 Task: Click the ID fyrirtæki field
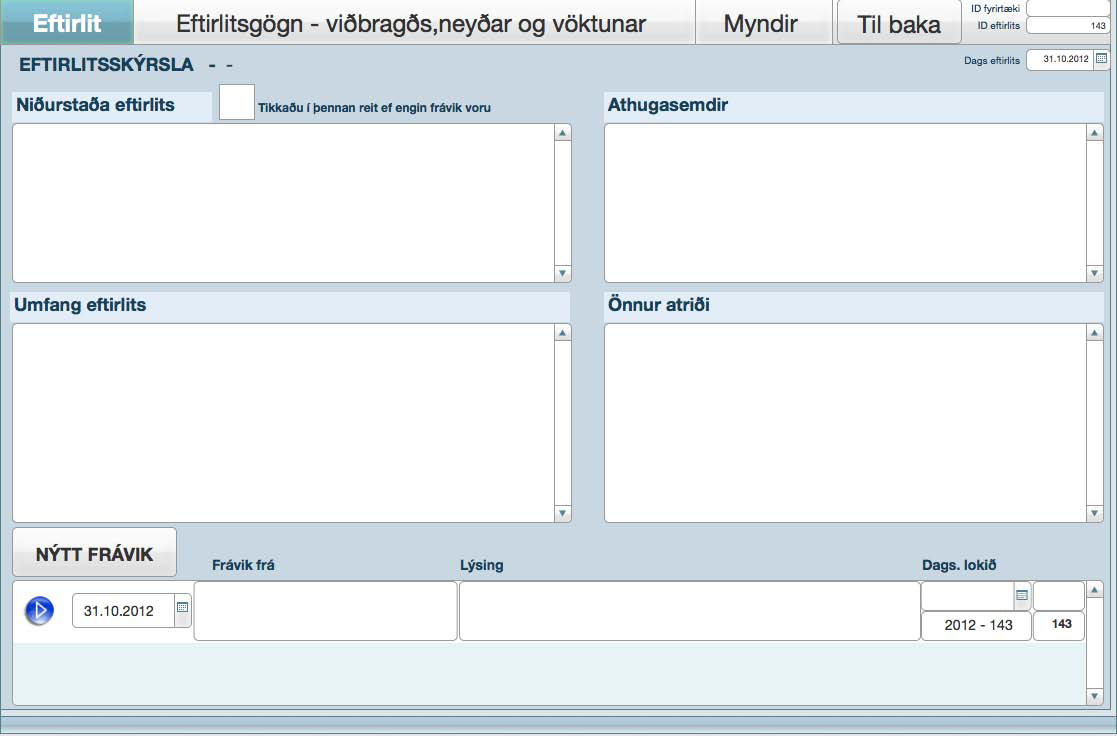(x=1068, y=9)
